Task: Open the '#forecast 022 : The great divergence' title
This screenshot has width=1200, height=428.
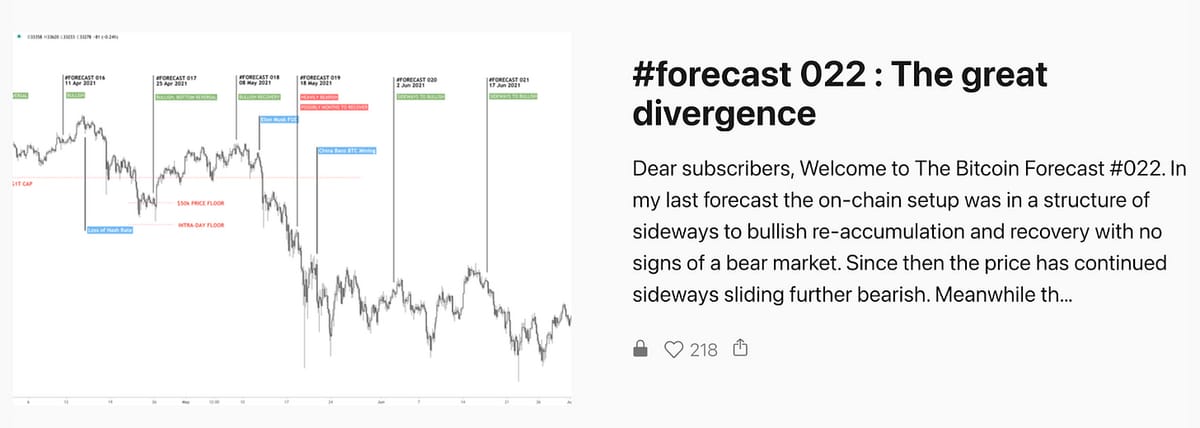Action: [x=840, y=93]
